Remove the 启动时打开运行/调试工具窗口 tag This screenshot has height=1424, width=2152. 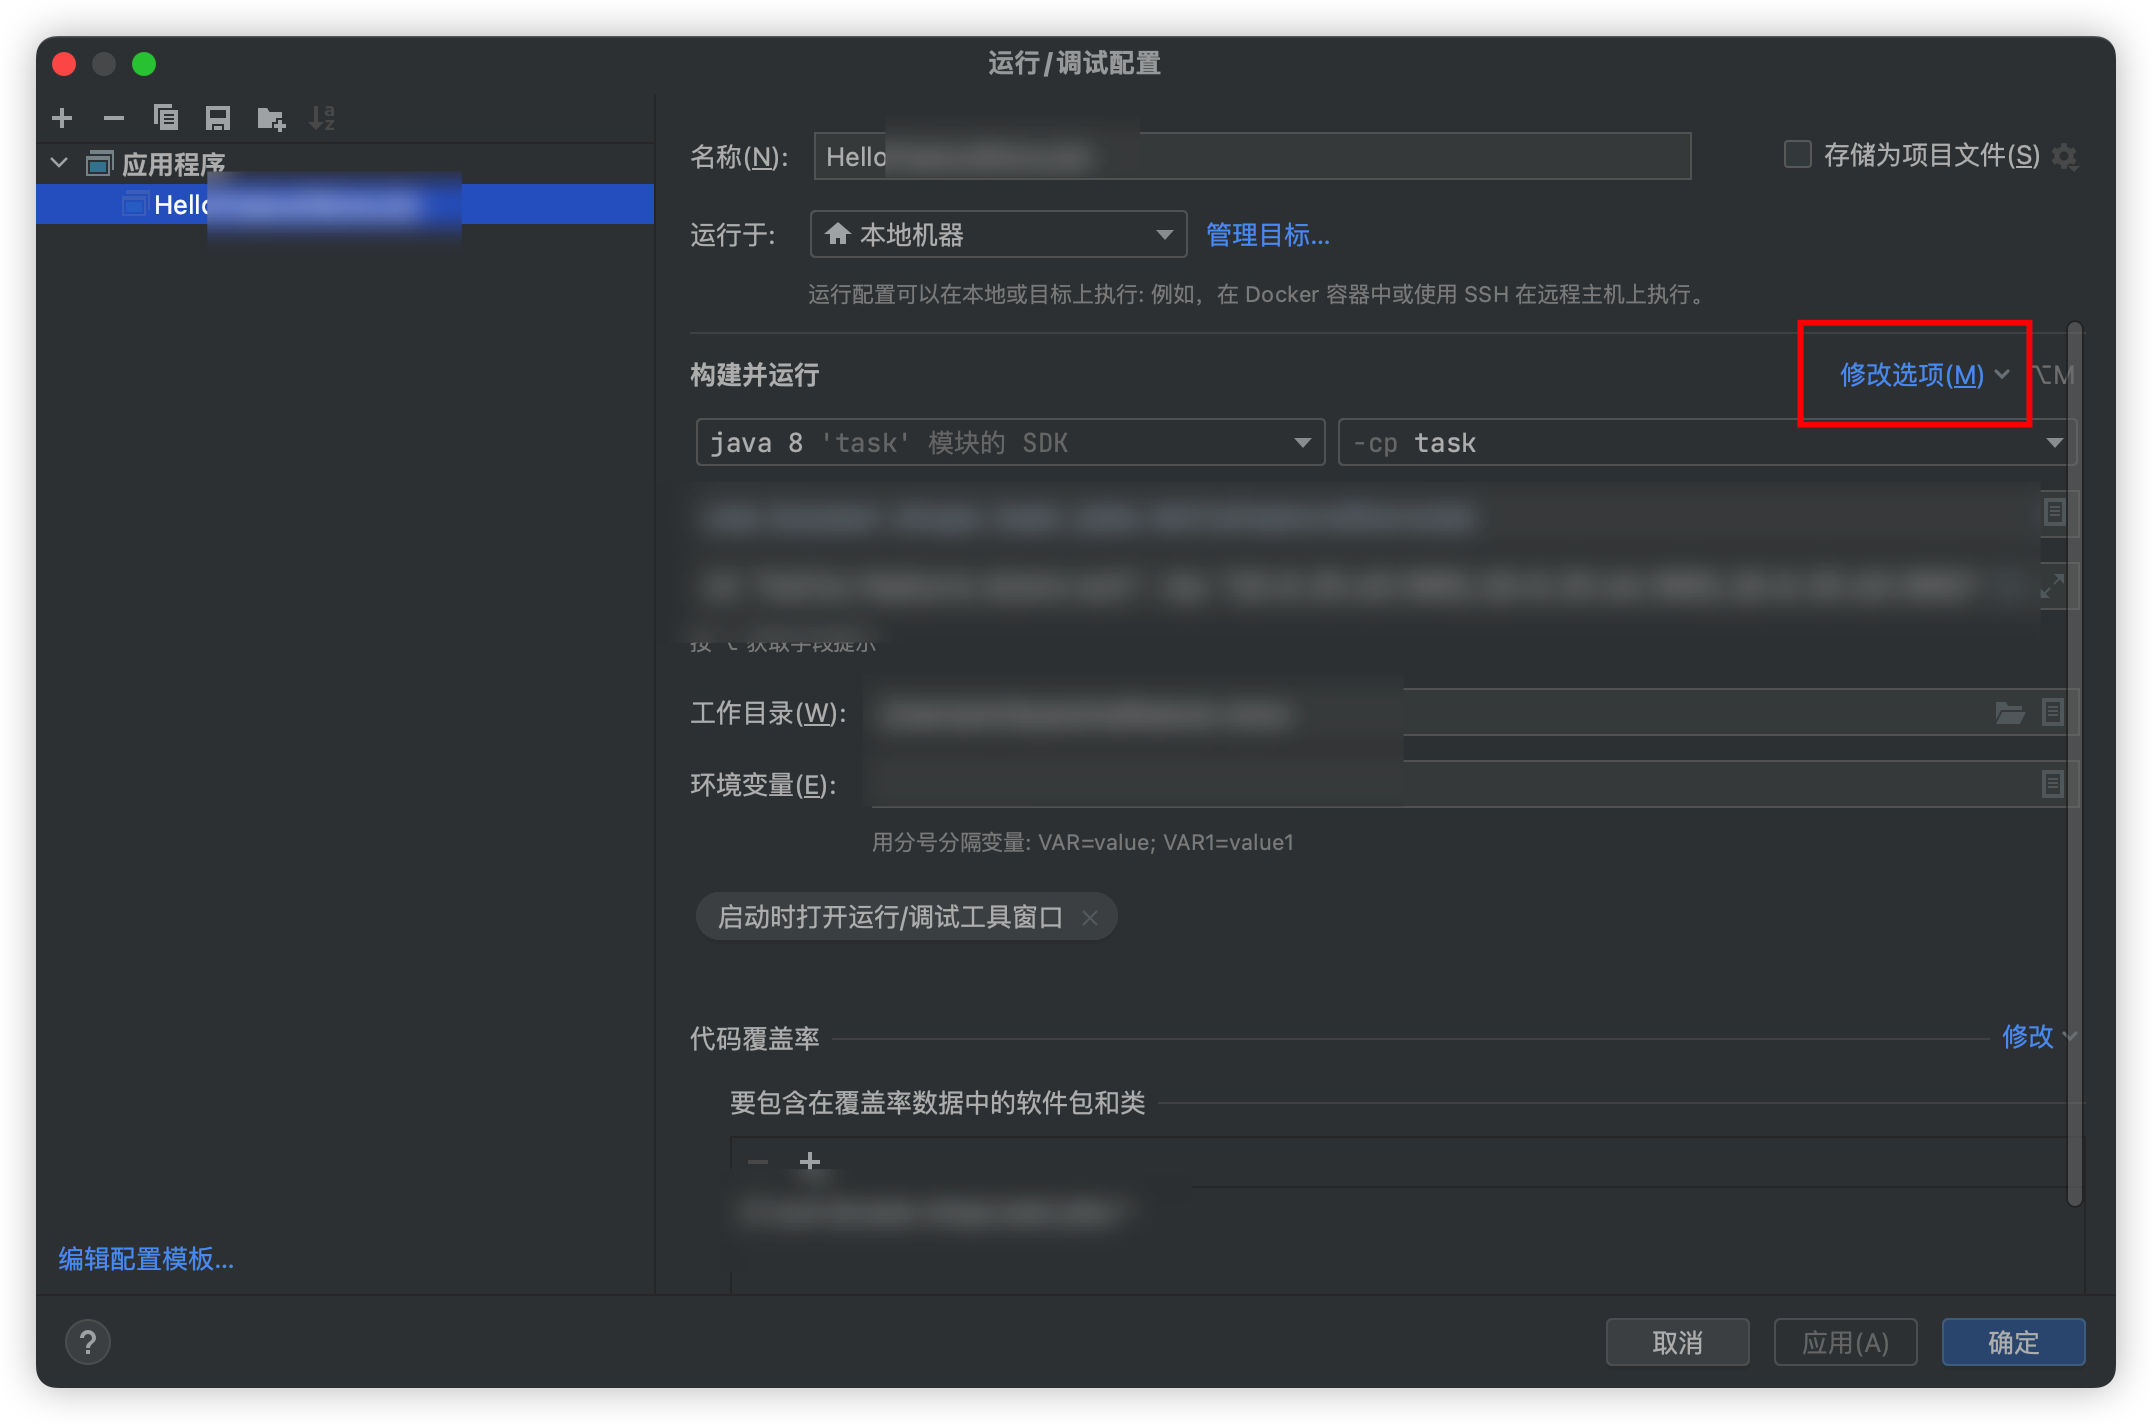point(1090,917)
